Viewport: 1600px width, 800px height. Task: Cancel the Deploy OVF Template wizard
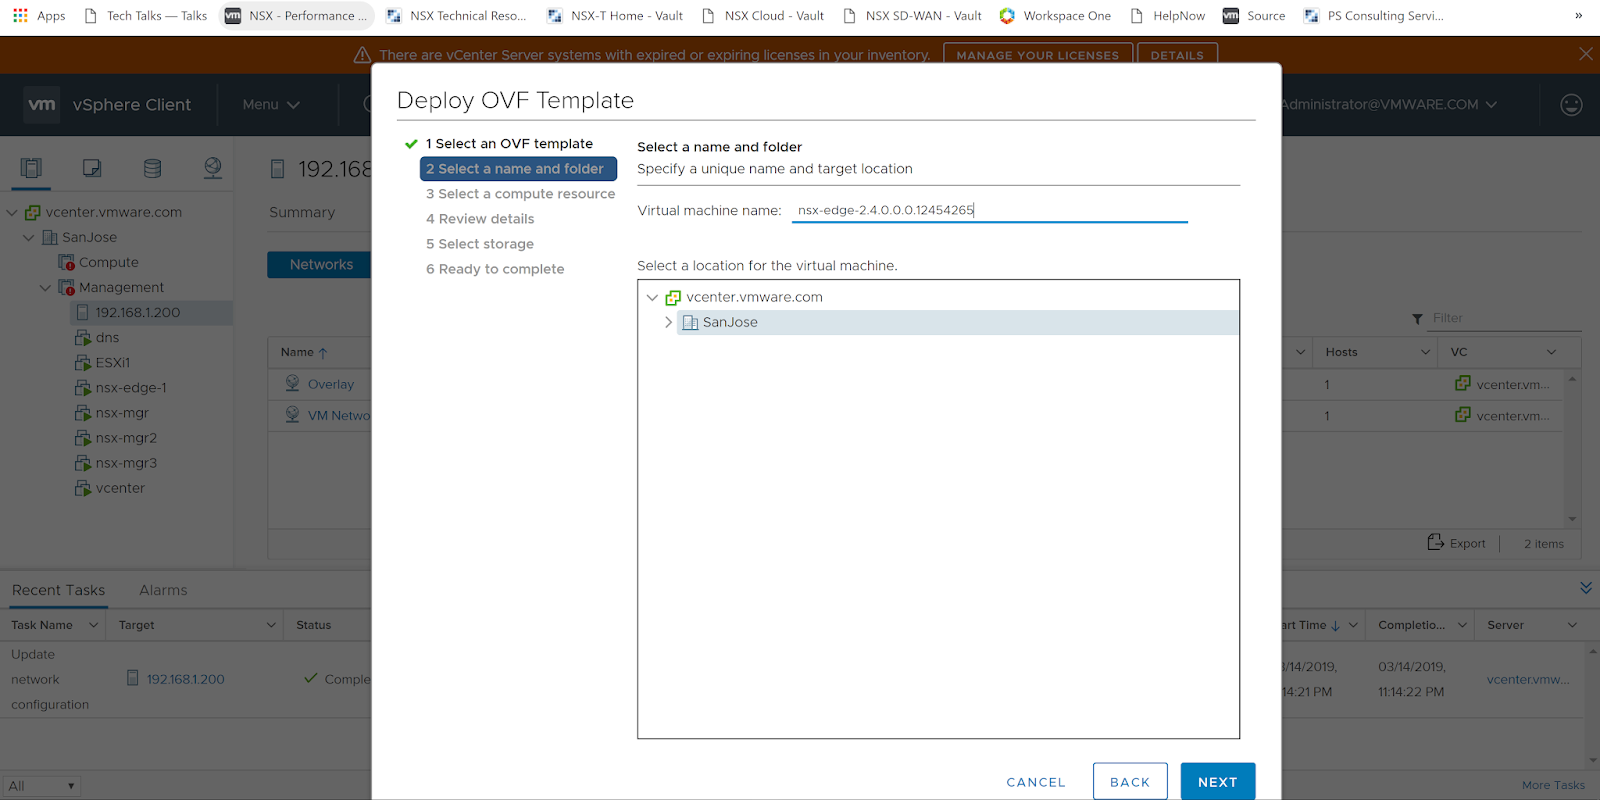pos(1035,782)
